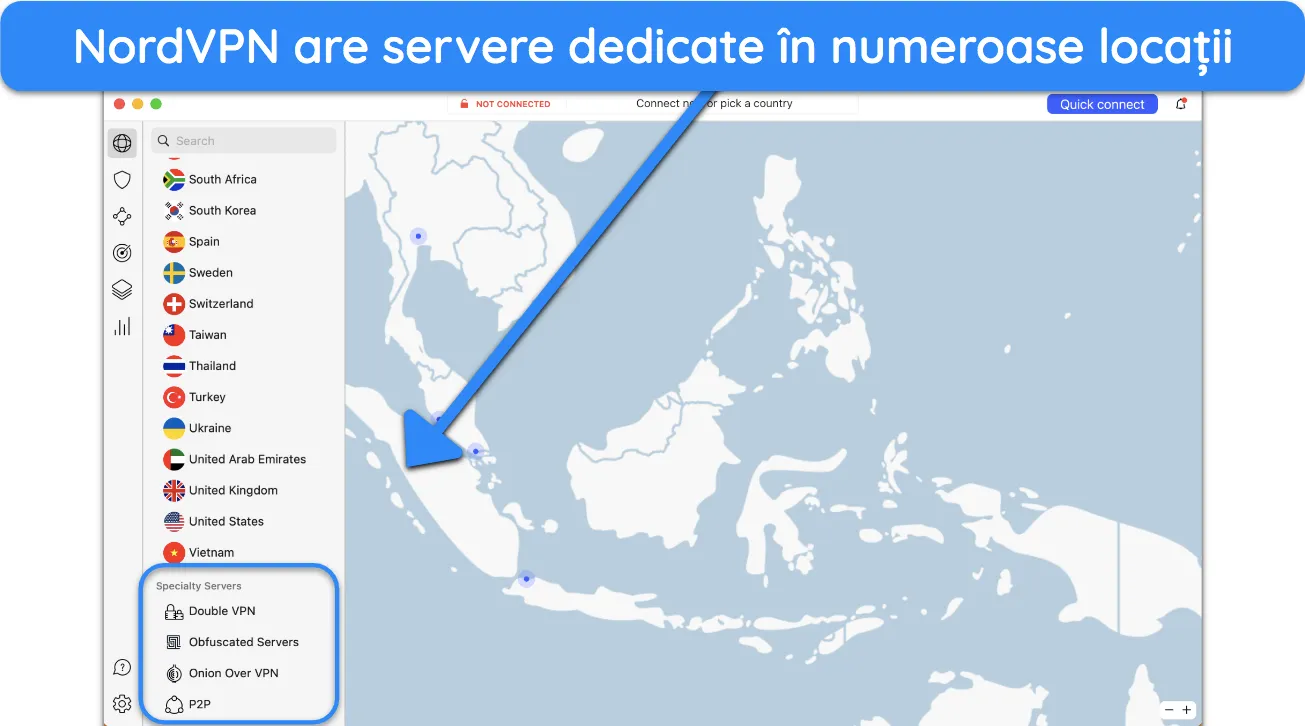Click the Singapore server dot on map
This screenshot has width=1305, height=726.
[475, 452]
